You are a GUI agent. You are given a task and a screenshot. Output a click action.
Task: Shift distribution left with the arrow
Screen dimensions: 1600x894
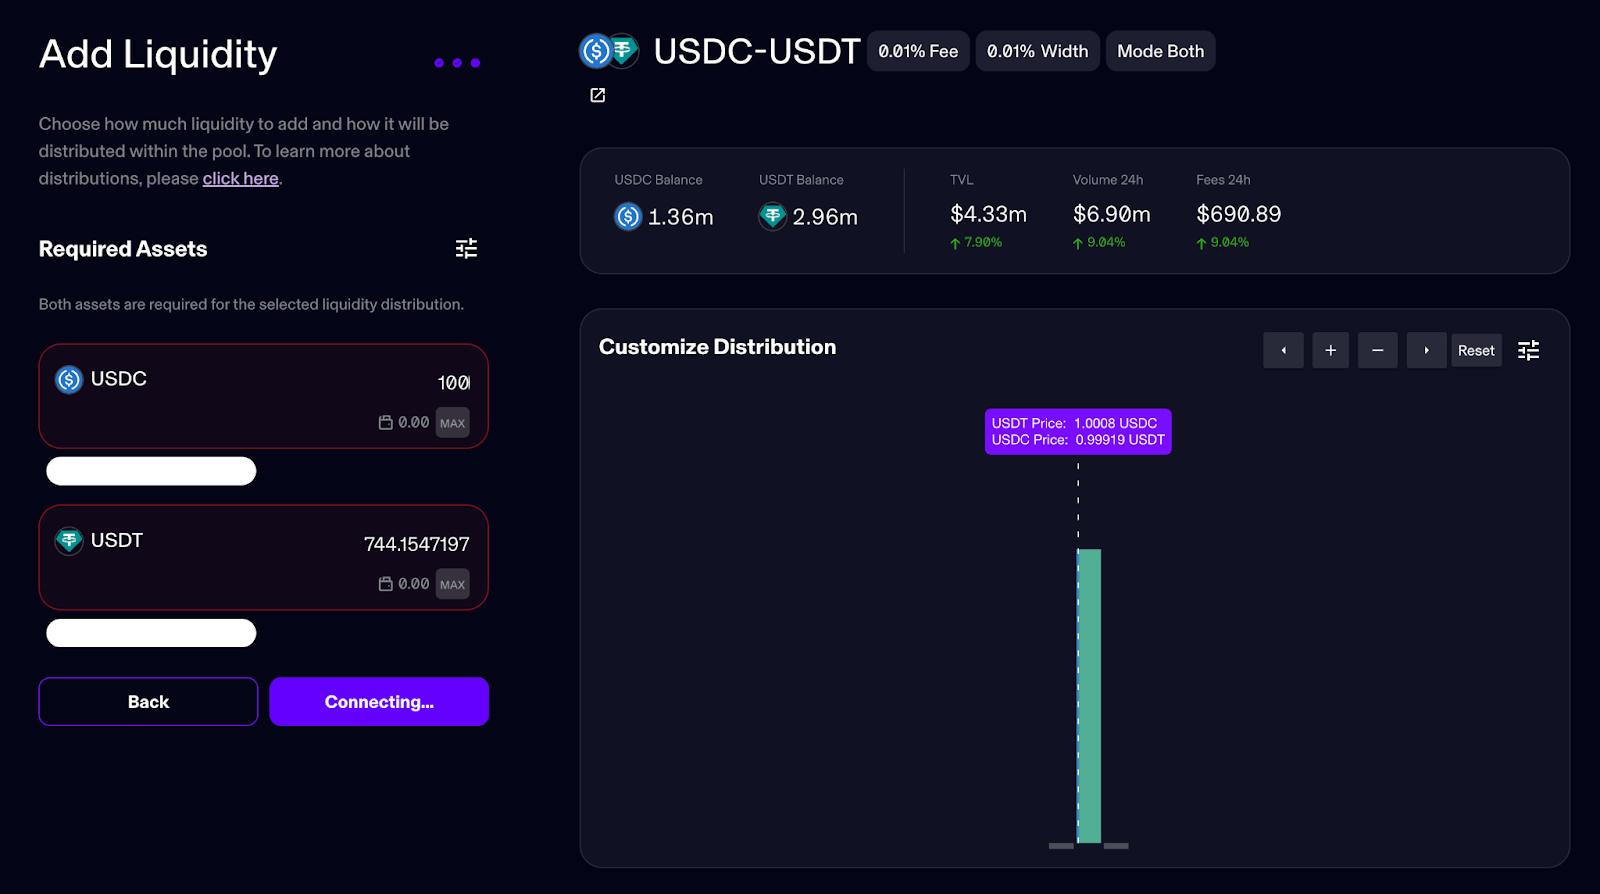[x=1283, y=350]
